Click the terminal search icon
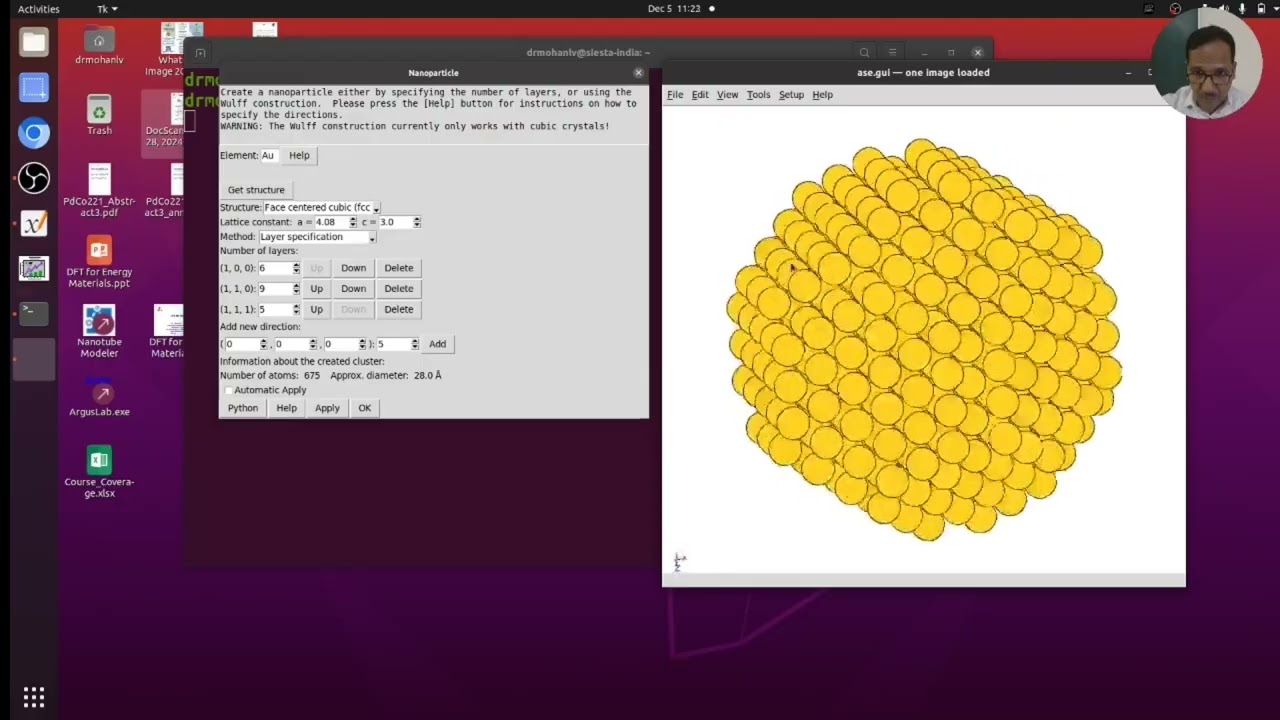This screenshot has height=720, width=1280. (864, 53)
